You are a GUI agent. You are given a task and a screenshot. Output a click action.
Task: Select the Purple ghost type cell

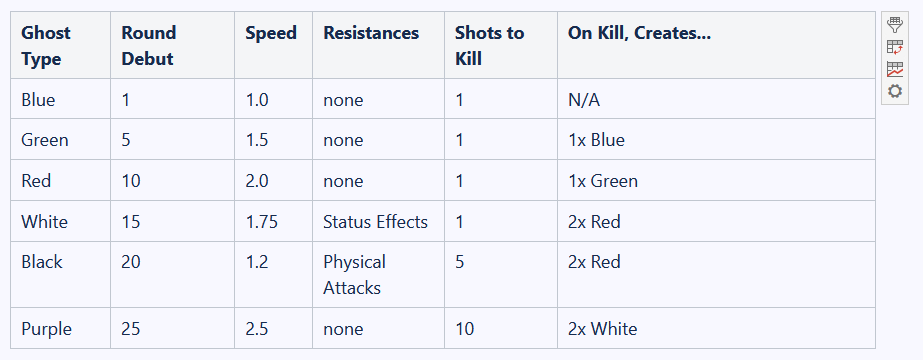[61, 328]
